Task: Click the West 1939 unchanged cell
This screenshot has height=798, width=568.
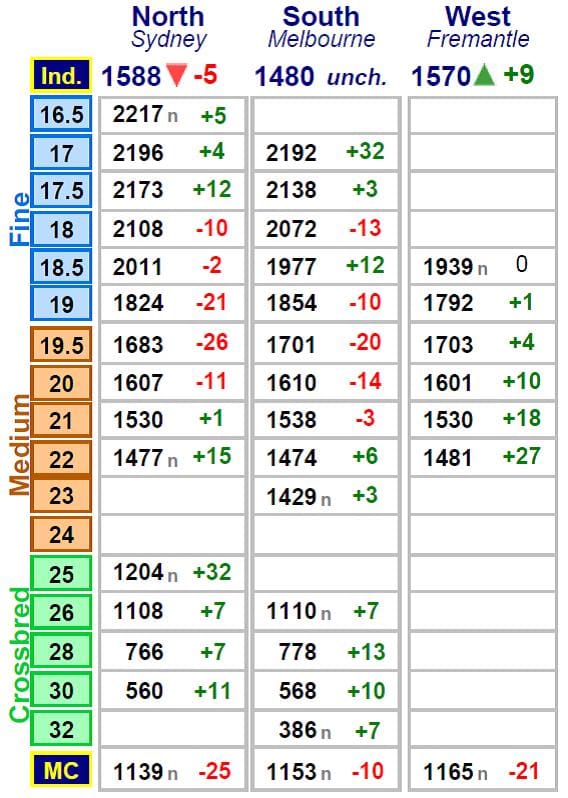Action: (x=482, y=266)
